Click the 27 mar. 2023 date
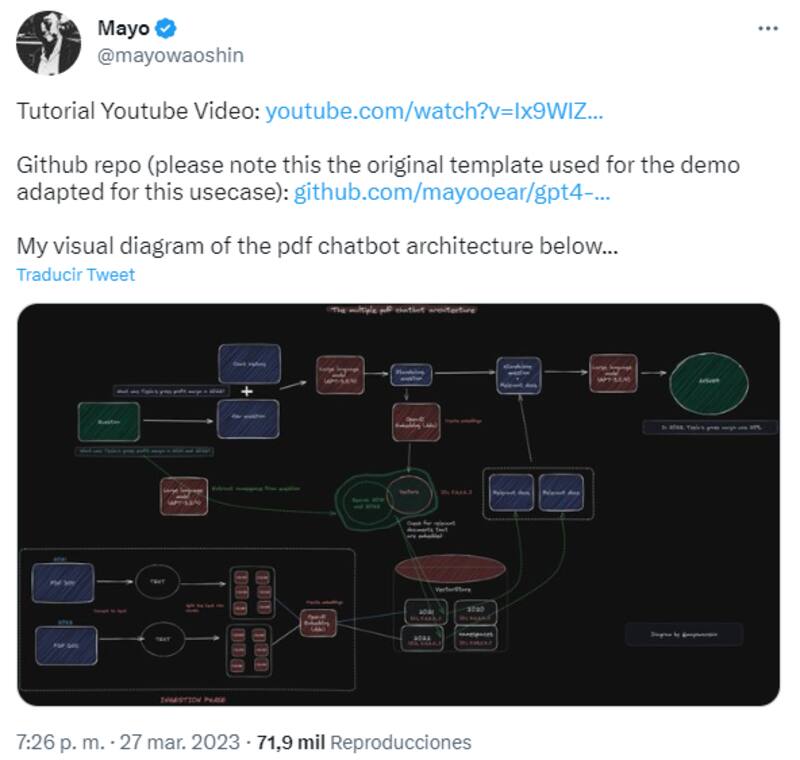 180,742
